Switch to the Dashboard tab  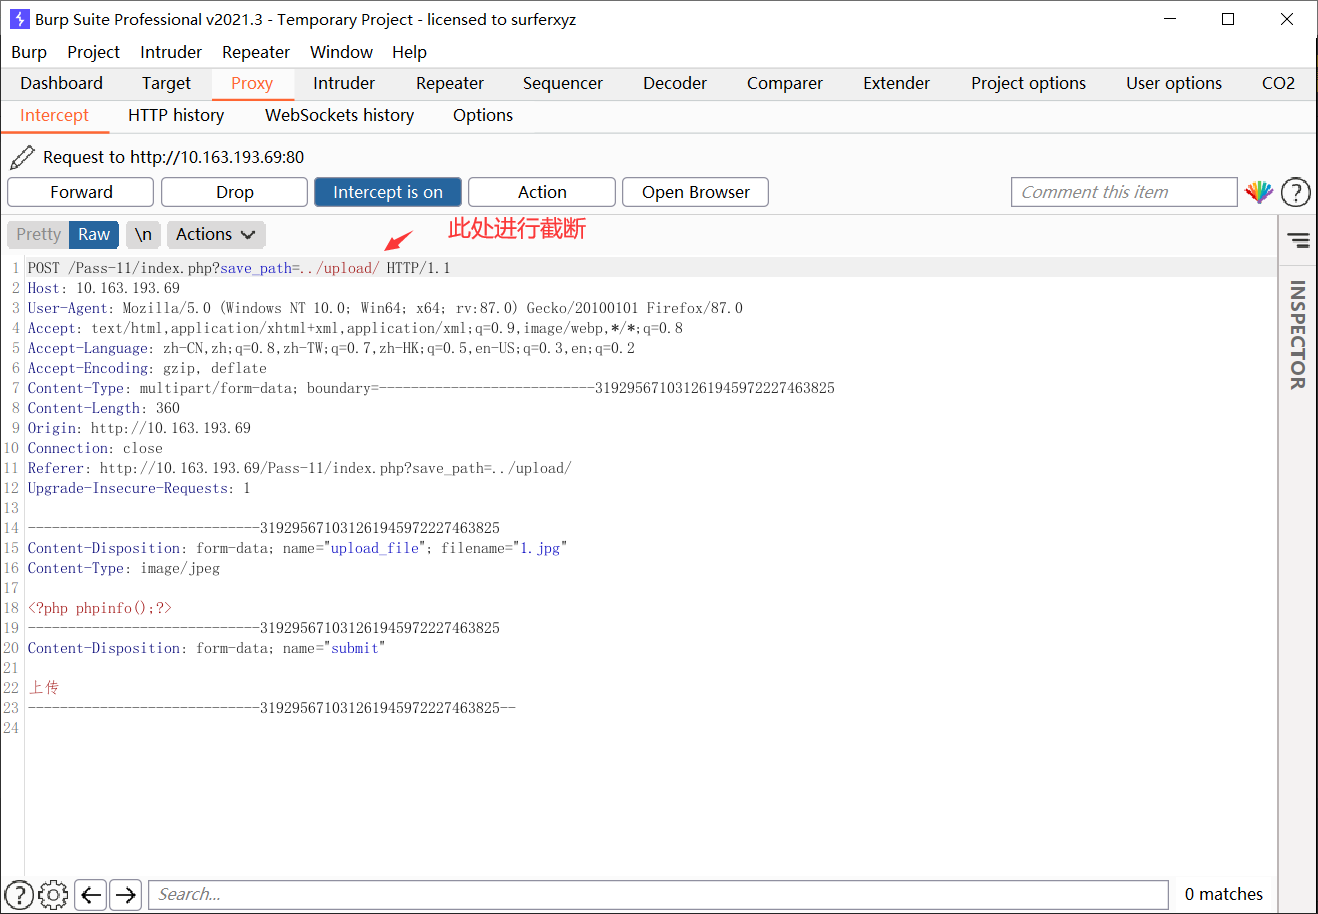(61, 83)
